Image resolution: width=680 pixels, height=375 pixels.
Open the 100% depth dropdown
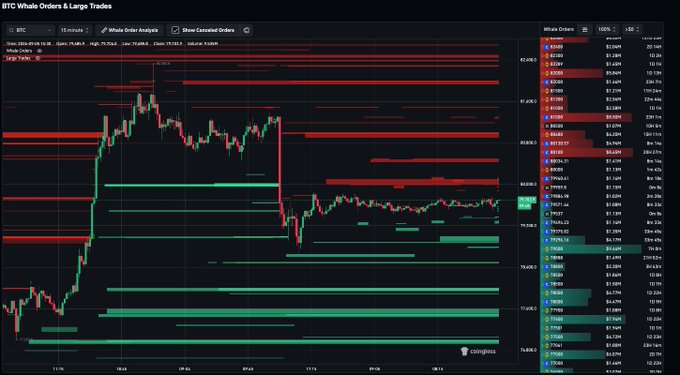click(607, 29)
